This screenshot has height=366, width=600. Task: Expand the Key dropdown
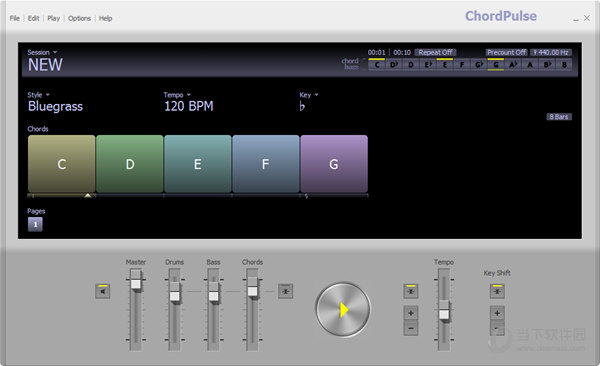[x=309, y=95]
